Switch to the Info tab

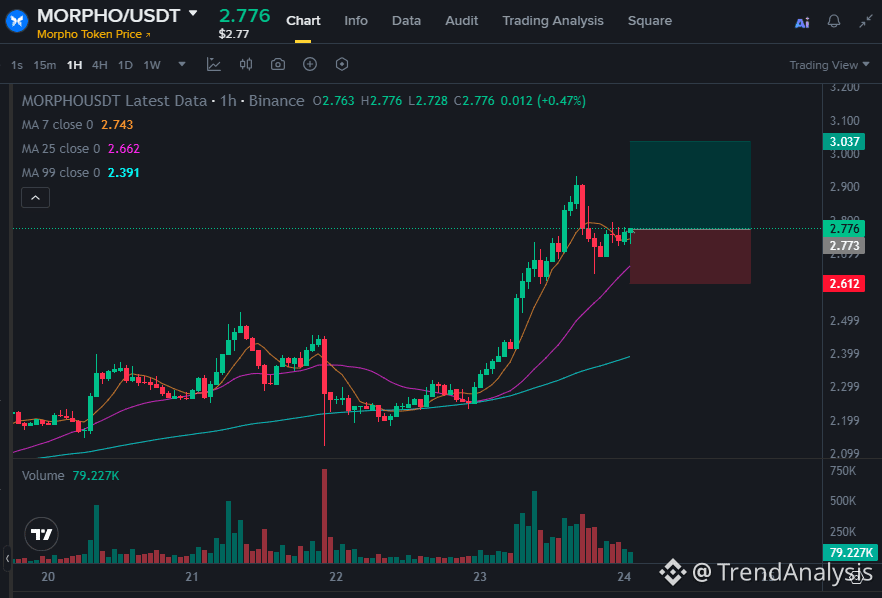coord(356,21)
